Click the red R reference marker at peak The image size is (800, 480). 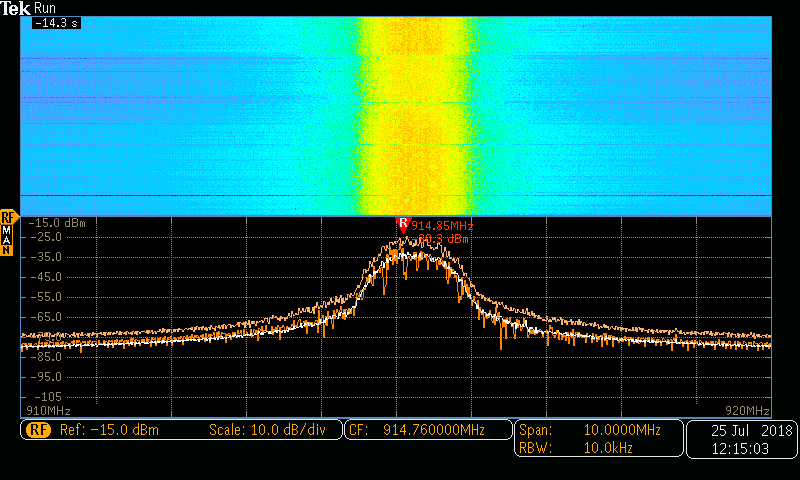403,223
